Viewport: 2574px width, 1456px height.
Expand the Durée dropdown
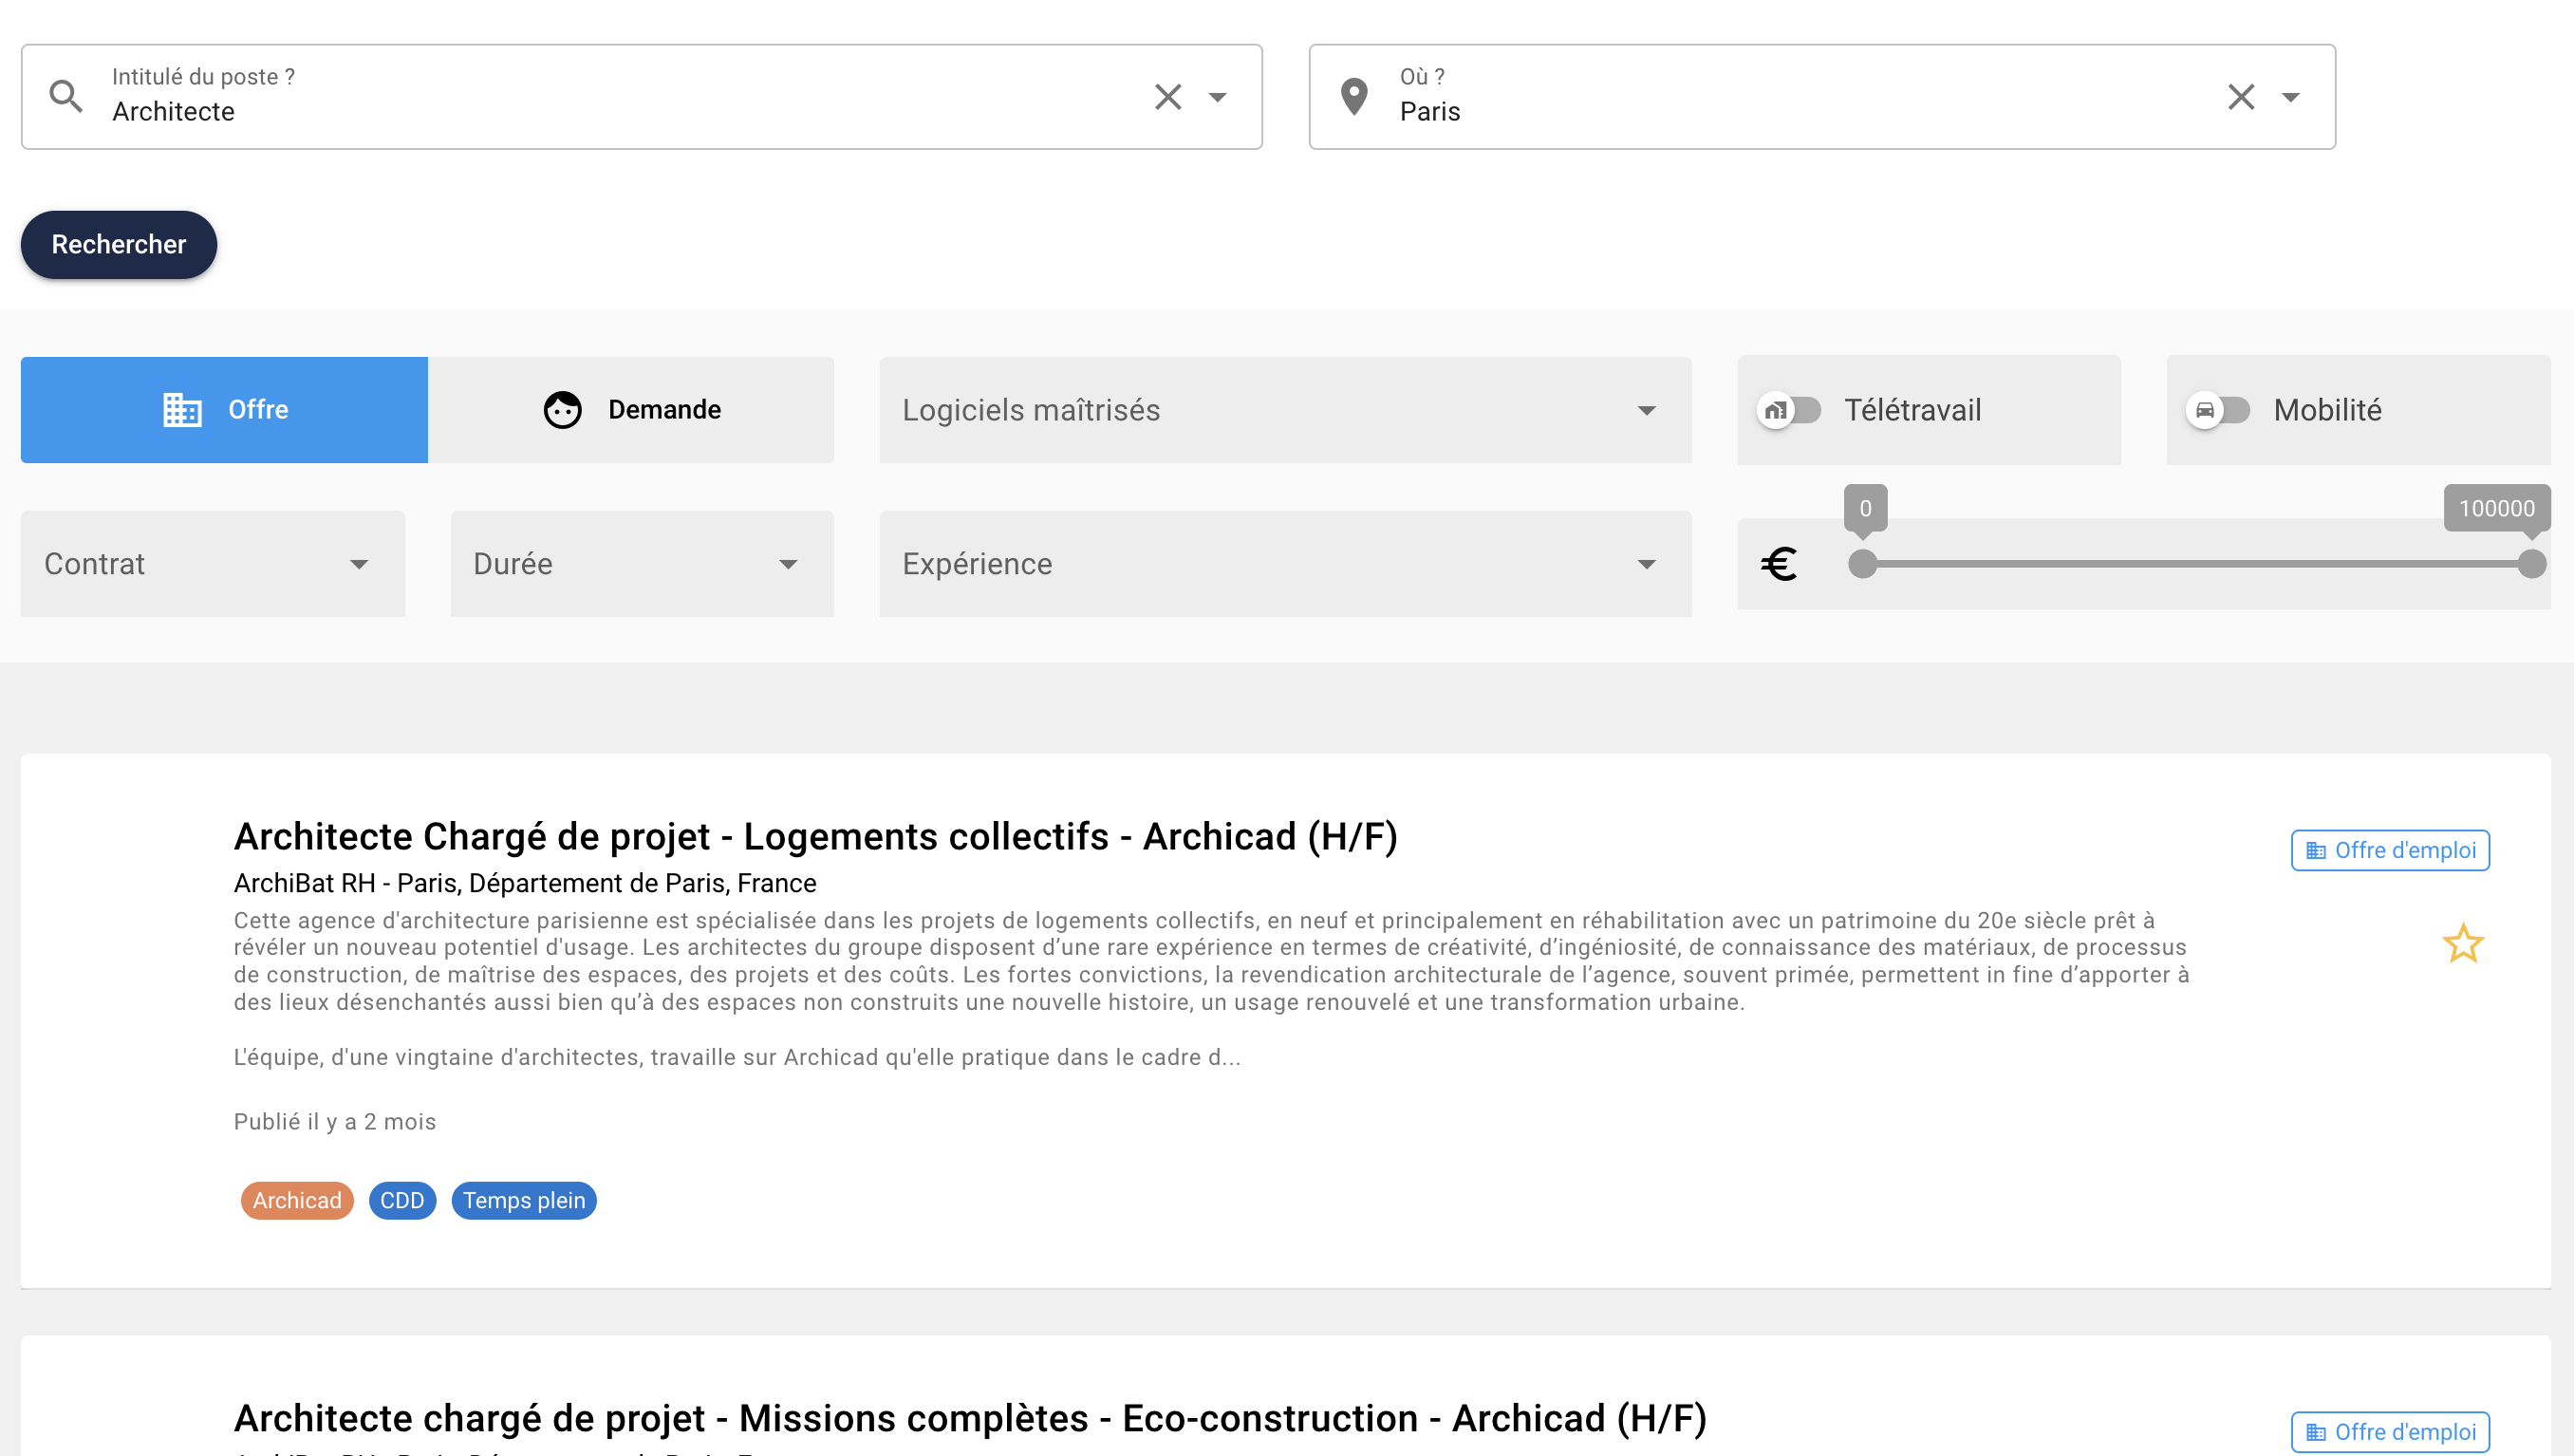pyautogui.click(x=642, y=564)
